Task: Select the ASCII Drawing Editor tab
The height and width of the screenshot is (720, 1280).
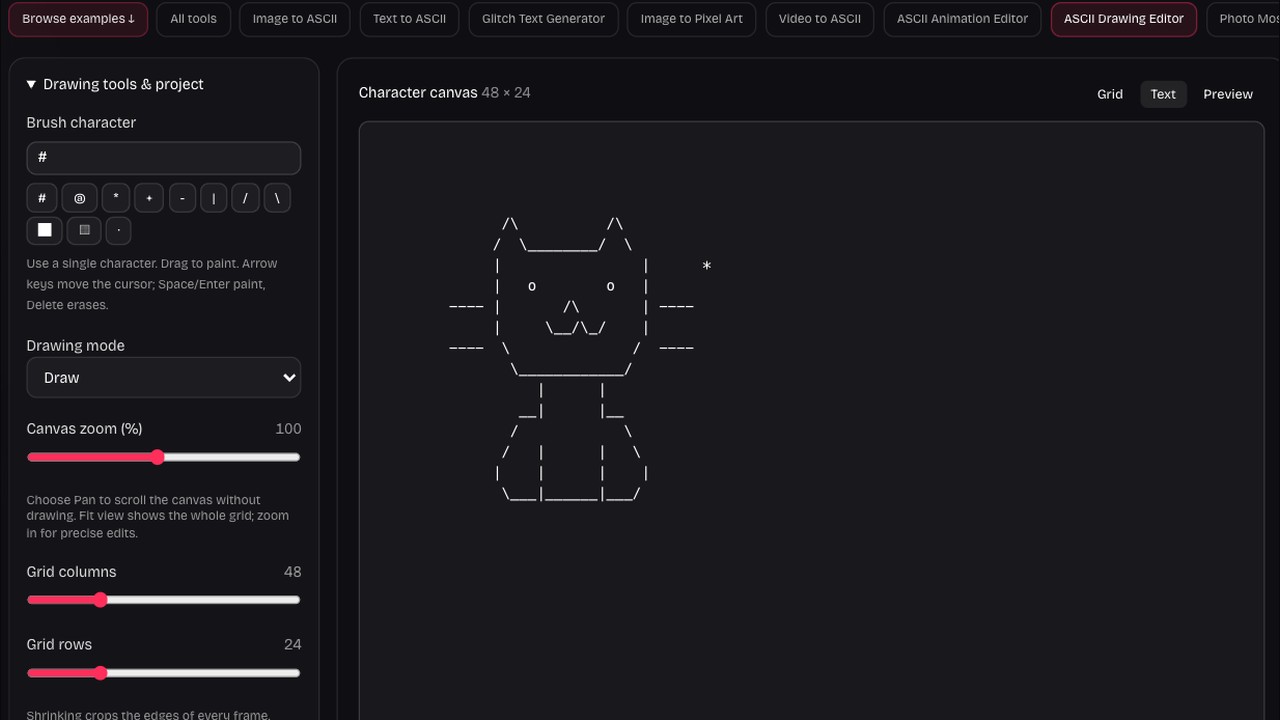Action: point(1124,19)
